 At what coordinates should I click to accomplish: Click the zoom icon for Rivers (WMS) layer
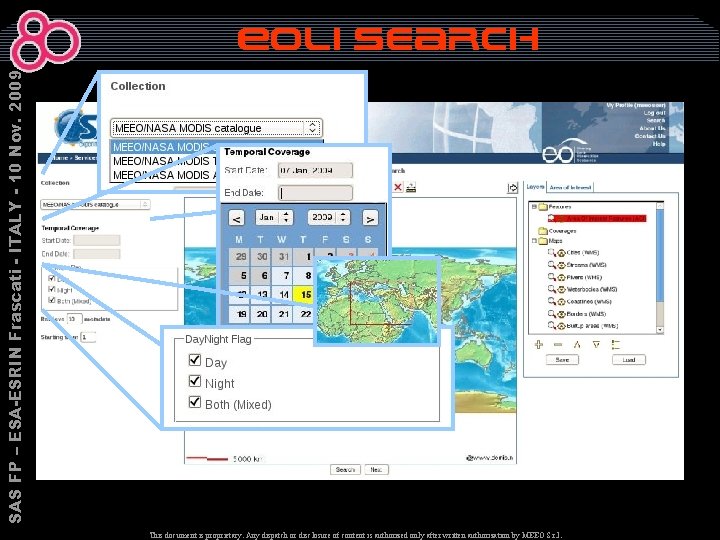point(551,277)
